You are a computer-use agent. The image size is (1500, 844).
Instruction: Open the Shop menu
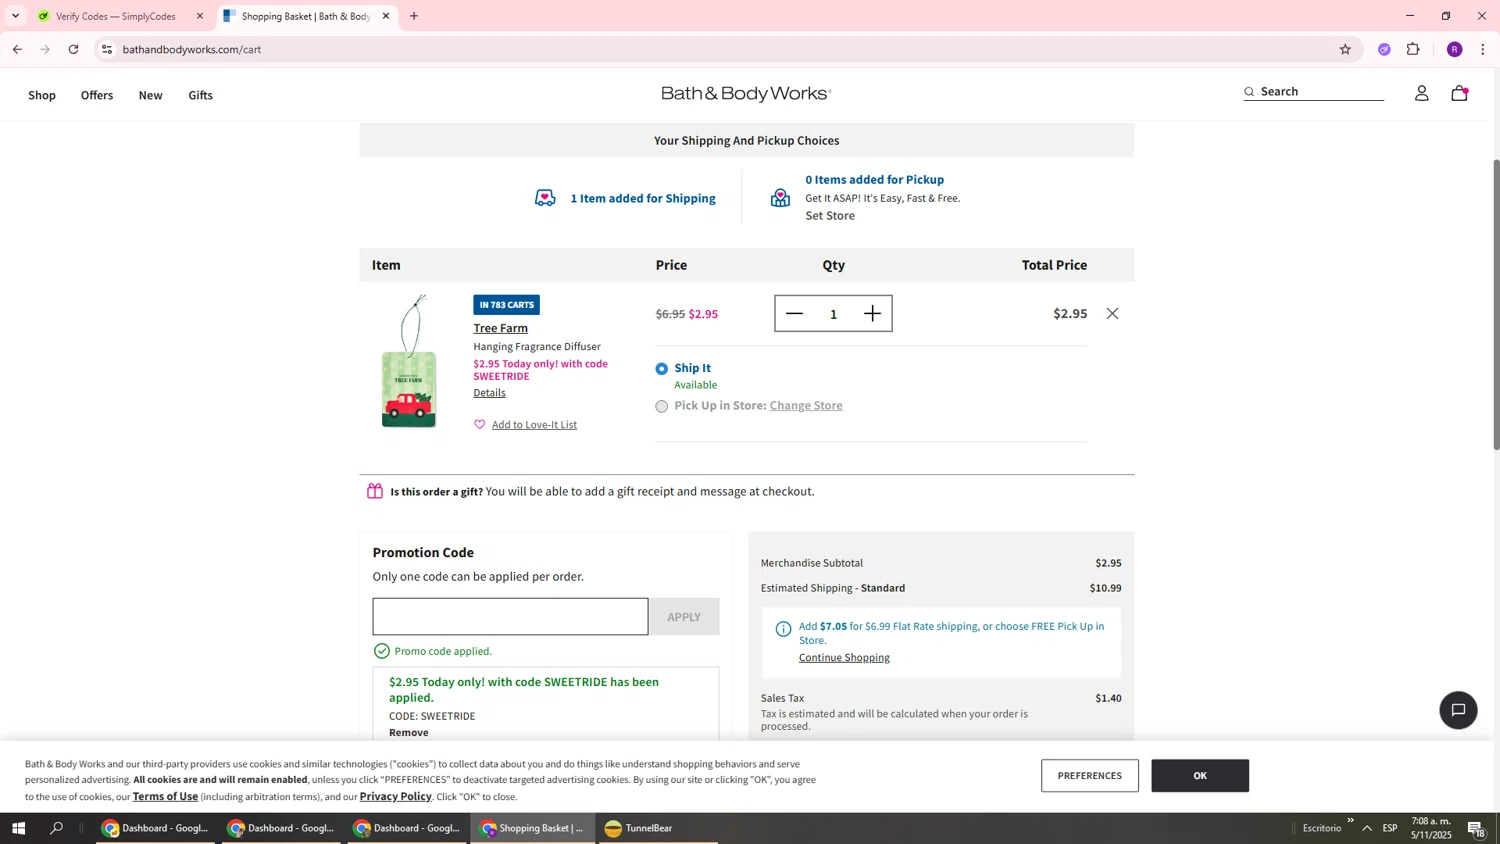point(42,96)
